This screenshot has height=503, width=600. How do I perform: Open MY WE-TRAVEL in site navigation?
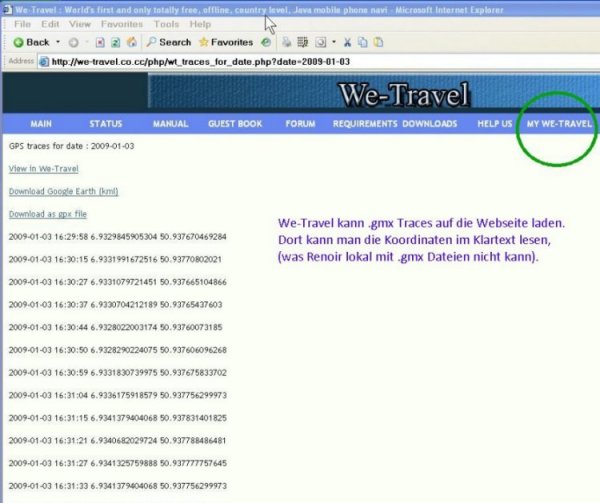(x=559, y=124)
